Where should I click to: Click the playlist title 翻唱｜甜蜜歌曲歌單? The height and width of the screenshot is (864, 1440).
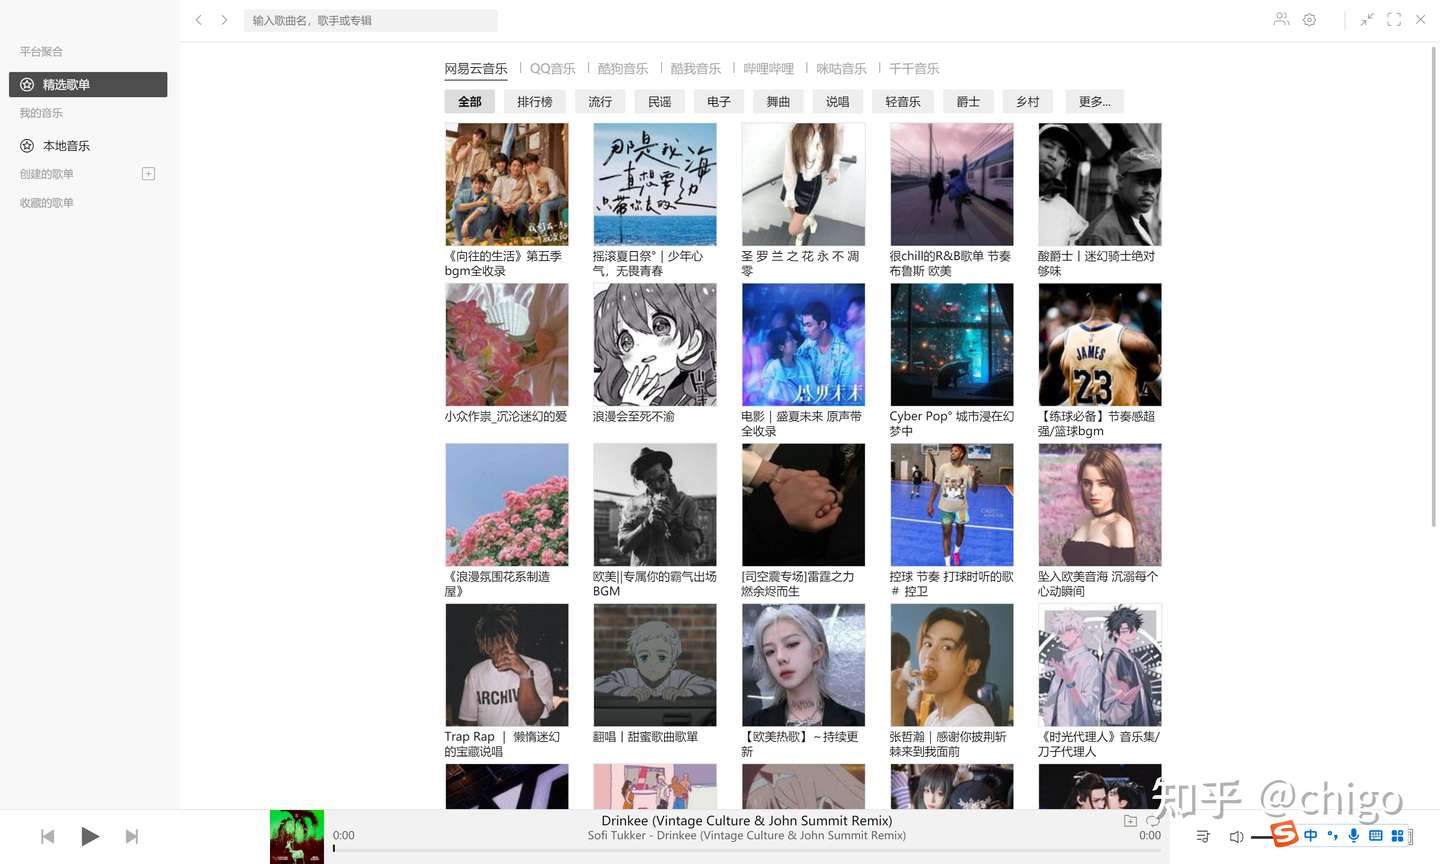click(645, 737)
